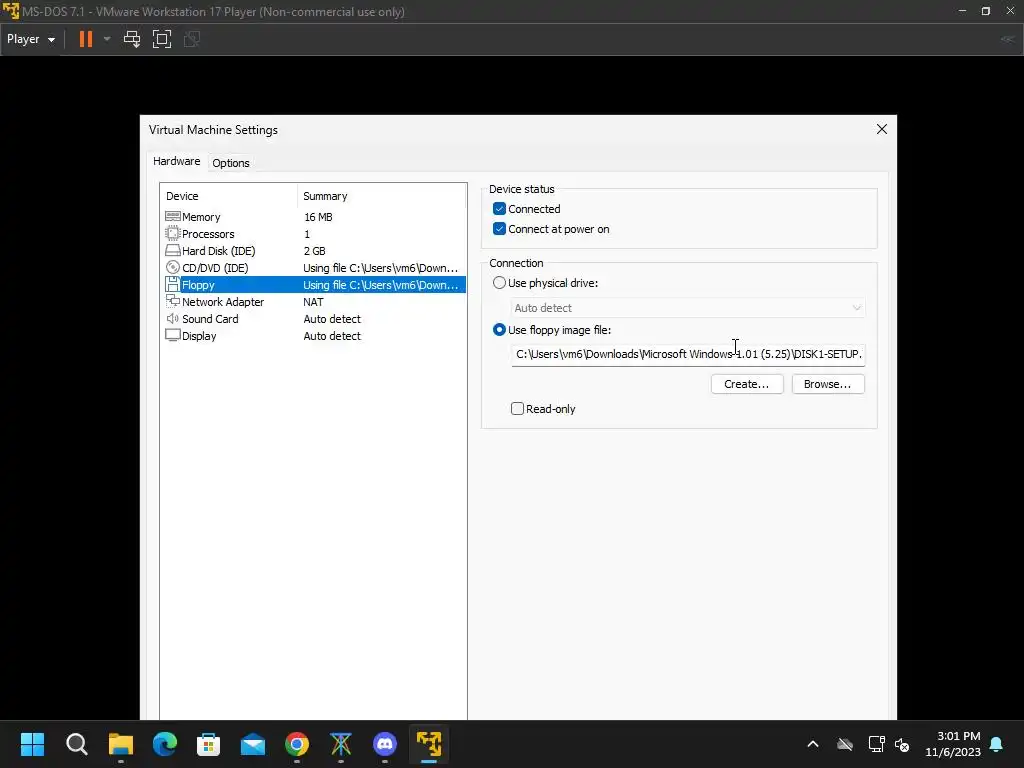Click the 16 MB summary value

318,217
